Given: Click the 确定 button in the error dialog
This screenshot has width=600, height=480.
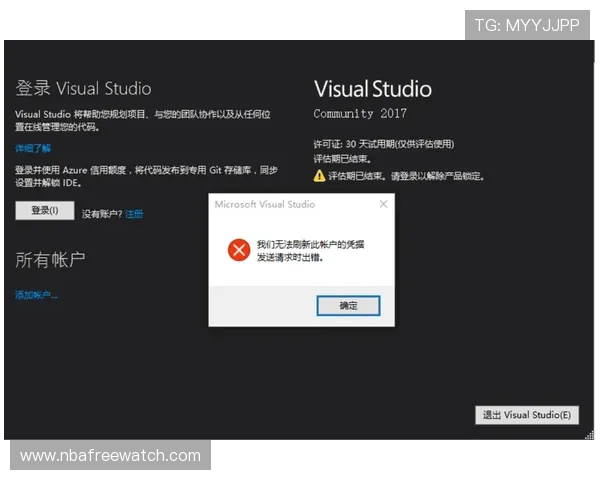Looking at the screenshot, I should pos(348,305).
